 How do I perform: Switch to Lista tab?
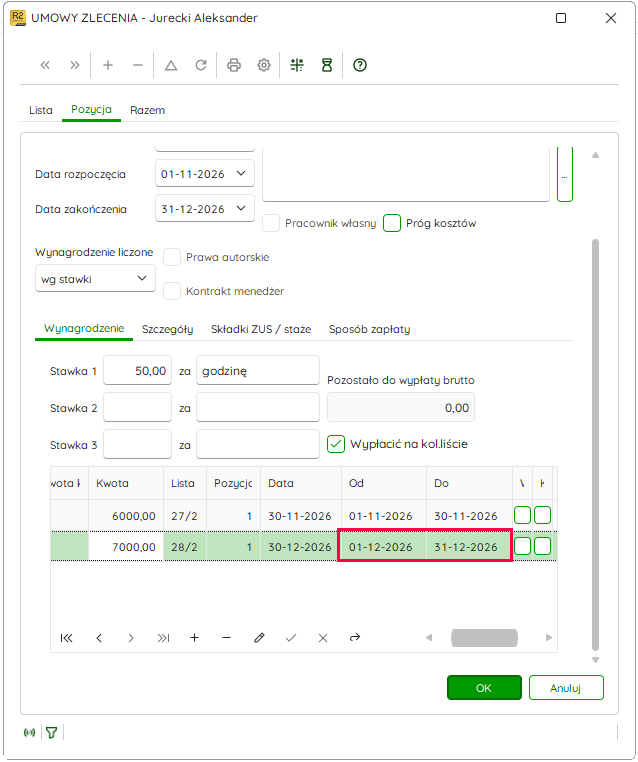pyautogui.click(x=41, y=110)
